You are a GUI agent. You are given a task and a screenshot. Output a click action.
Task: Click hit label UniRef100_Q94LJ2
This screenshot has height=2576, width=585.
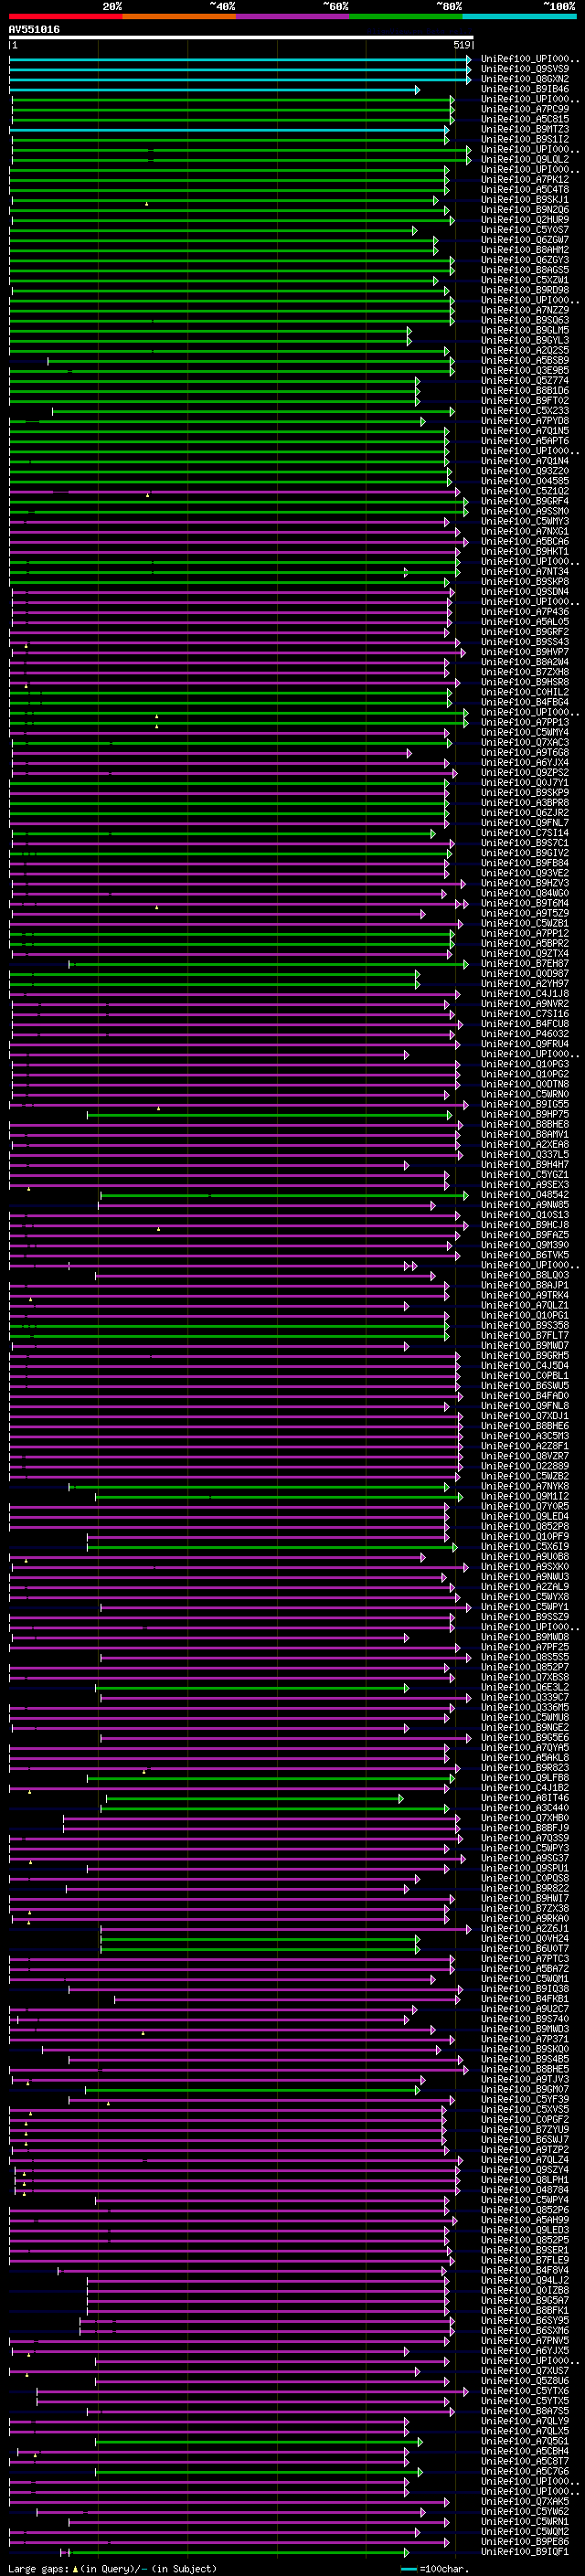(525, 2280)
